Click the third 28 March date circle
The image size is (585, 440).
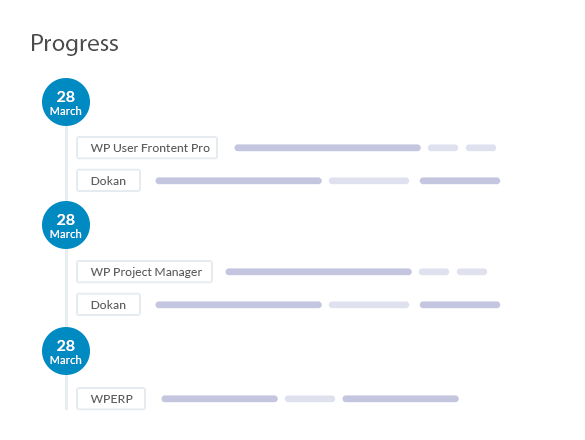tap(66, 351)
